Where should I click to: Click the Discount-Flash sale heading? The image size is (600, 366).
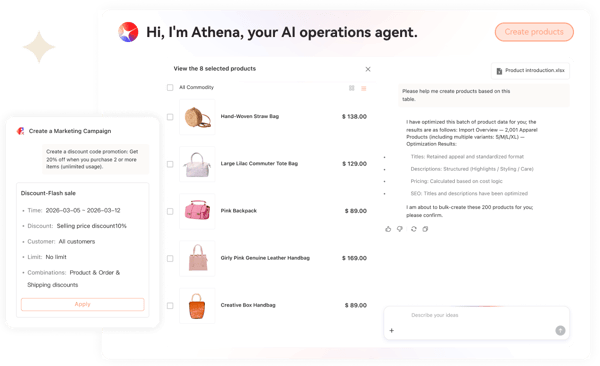[48, 193]
